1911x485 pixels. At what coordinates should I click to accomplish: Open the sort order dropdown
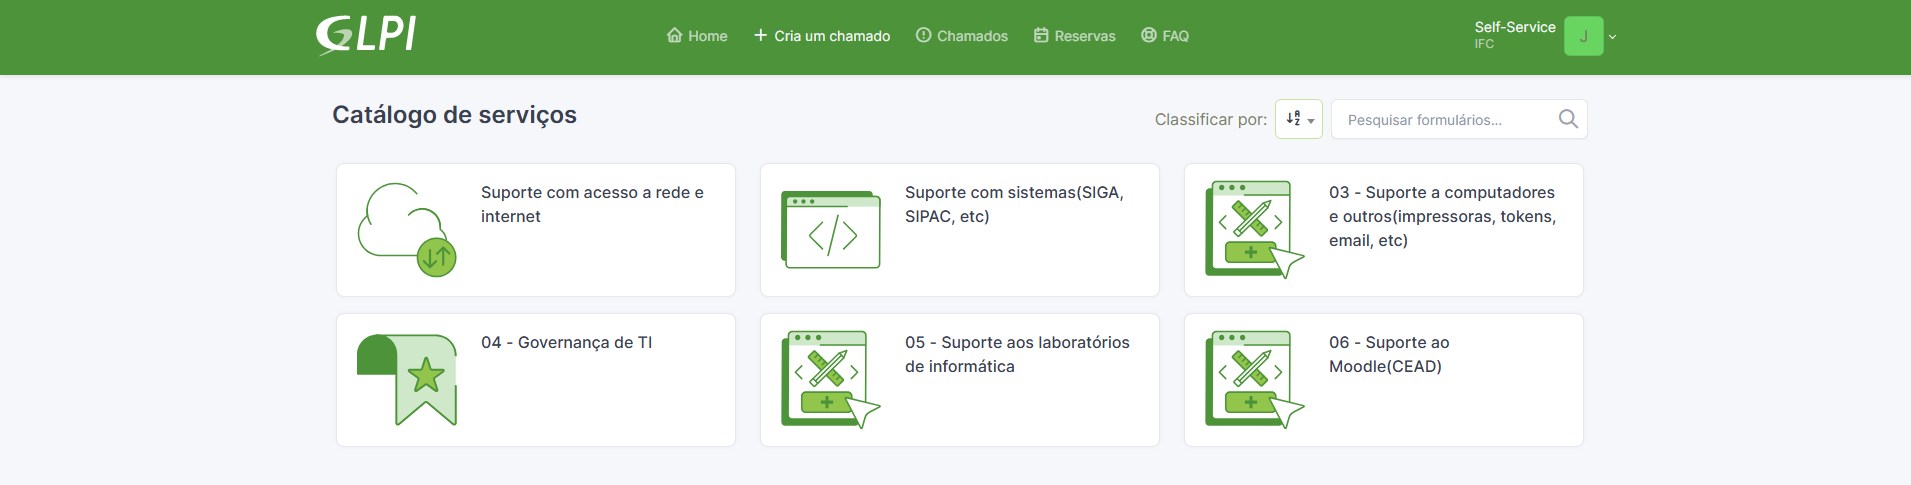tap(1299, 119)
